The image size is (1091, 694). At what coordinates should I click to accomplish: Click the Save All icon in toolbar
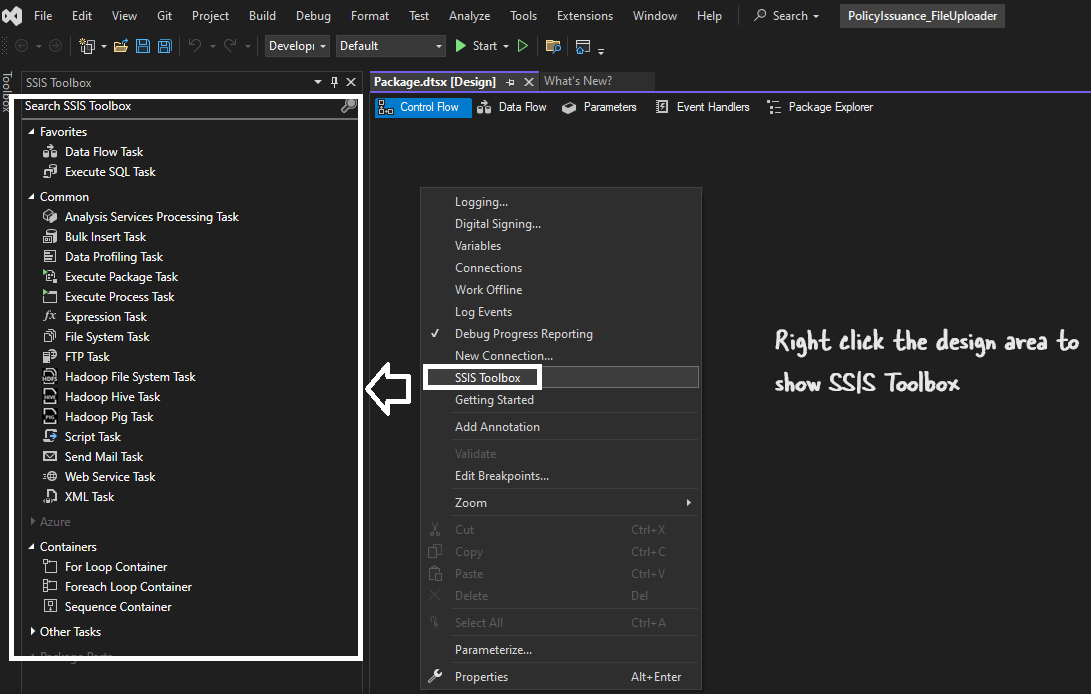click(x=165, y=46)
